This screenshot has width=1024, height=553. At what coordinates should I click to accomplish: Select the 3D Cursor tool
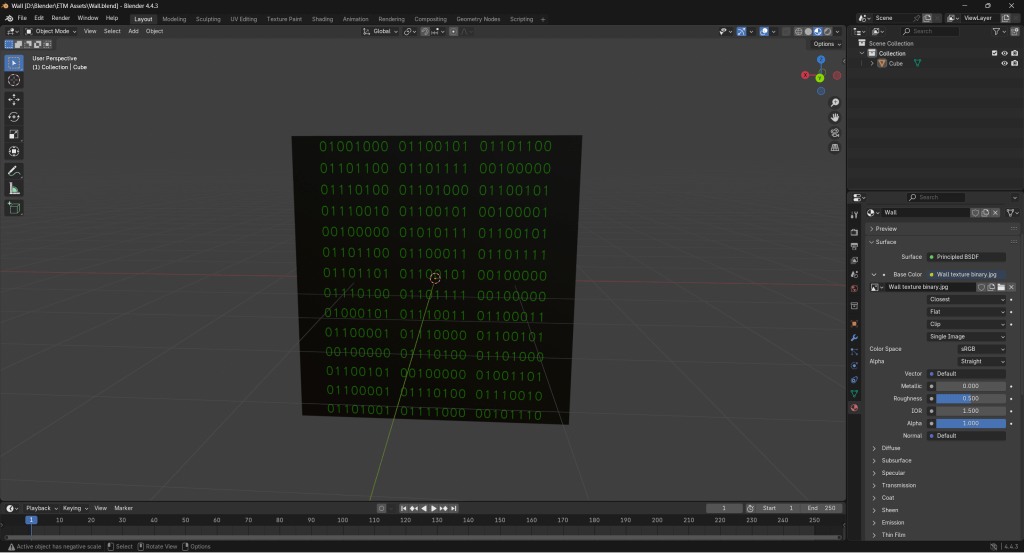pos(14,80)
